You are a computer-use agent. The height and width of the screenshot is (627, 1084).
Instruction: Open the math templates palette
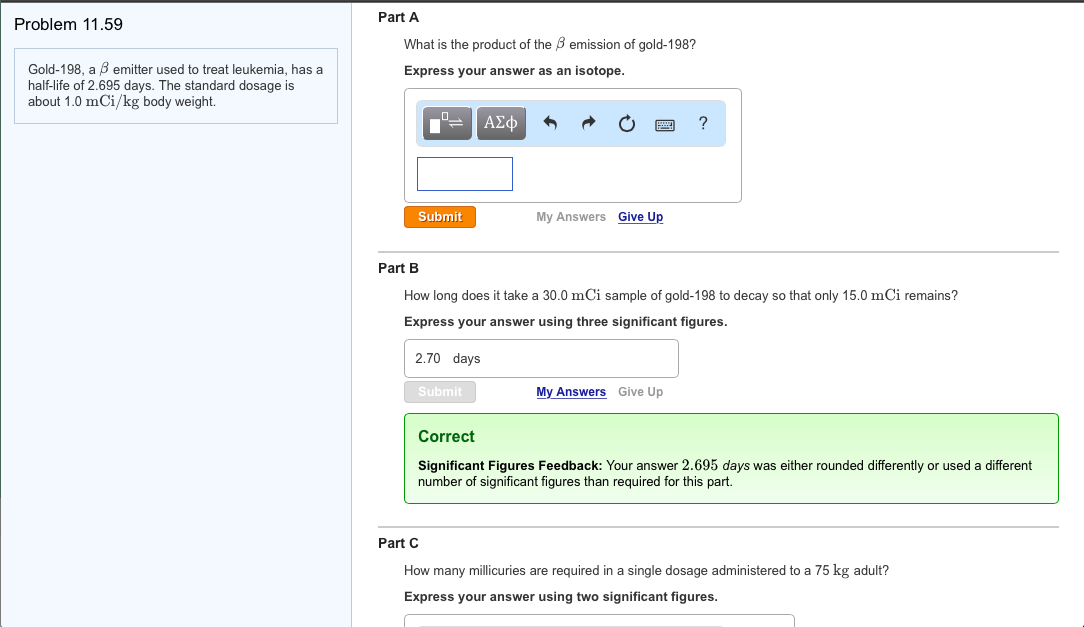point(448,124)
